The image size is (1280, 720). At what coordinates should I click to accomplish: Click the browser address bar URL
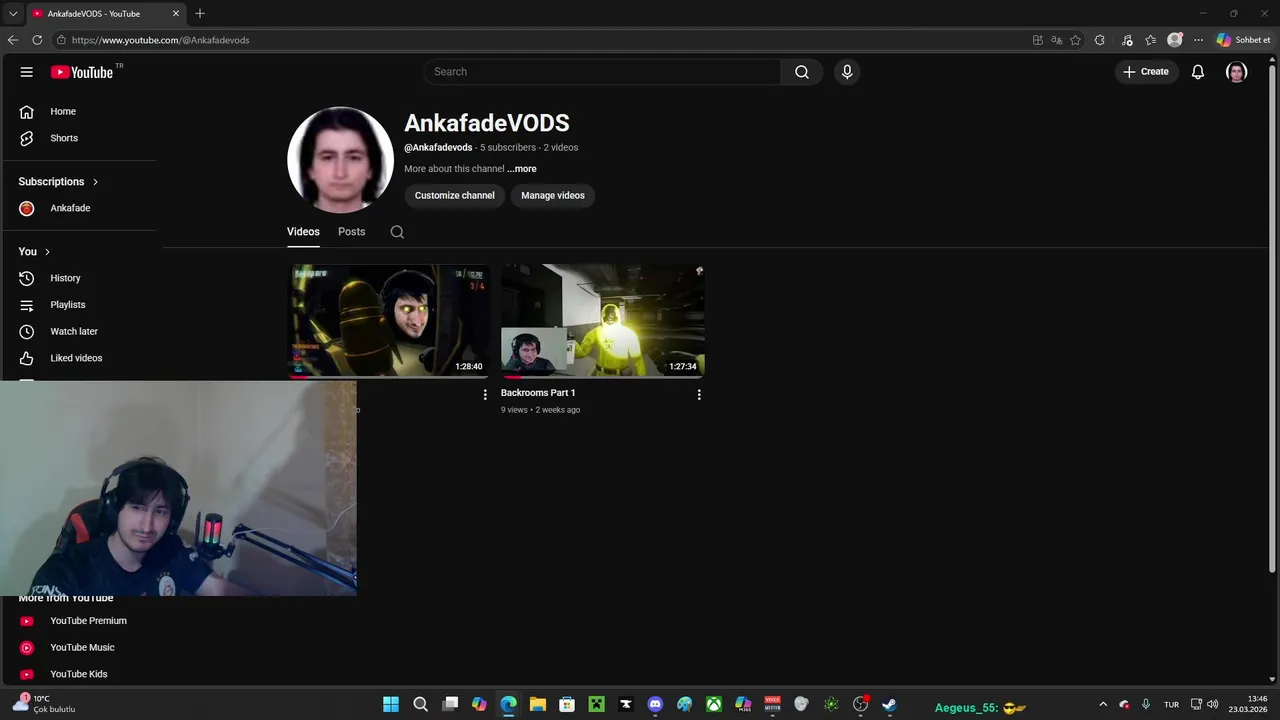point(160,40)
